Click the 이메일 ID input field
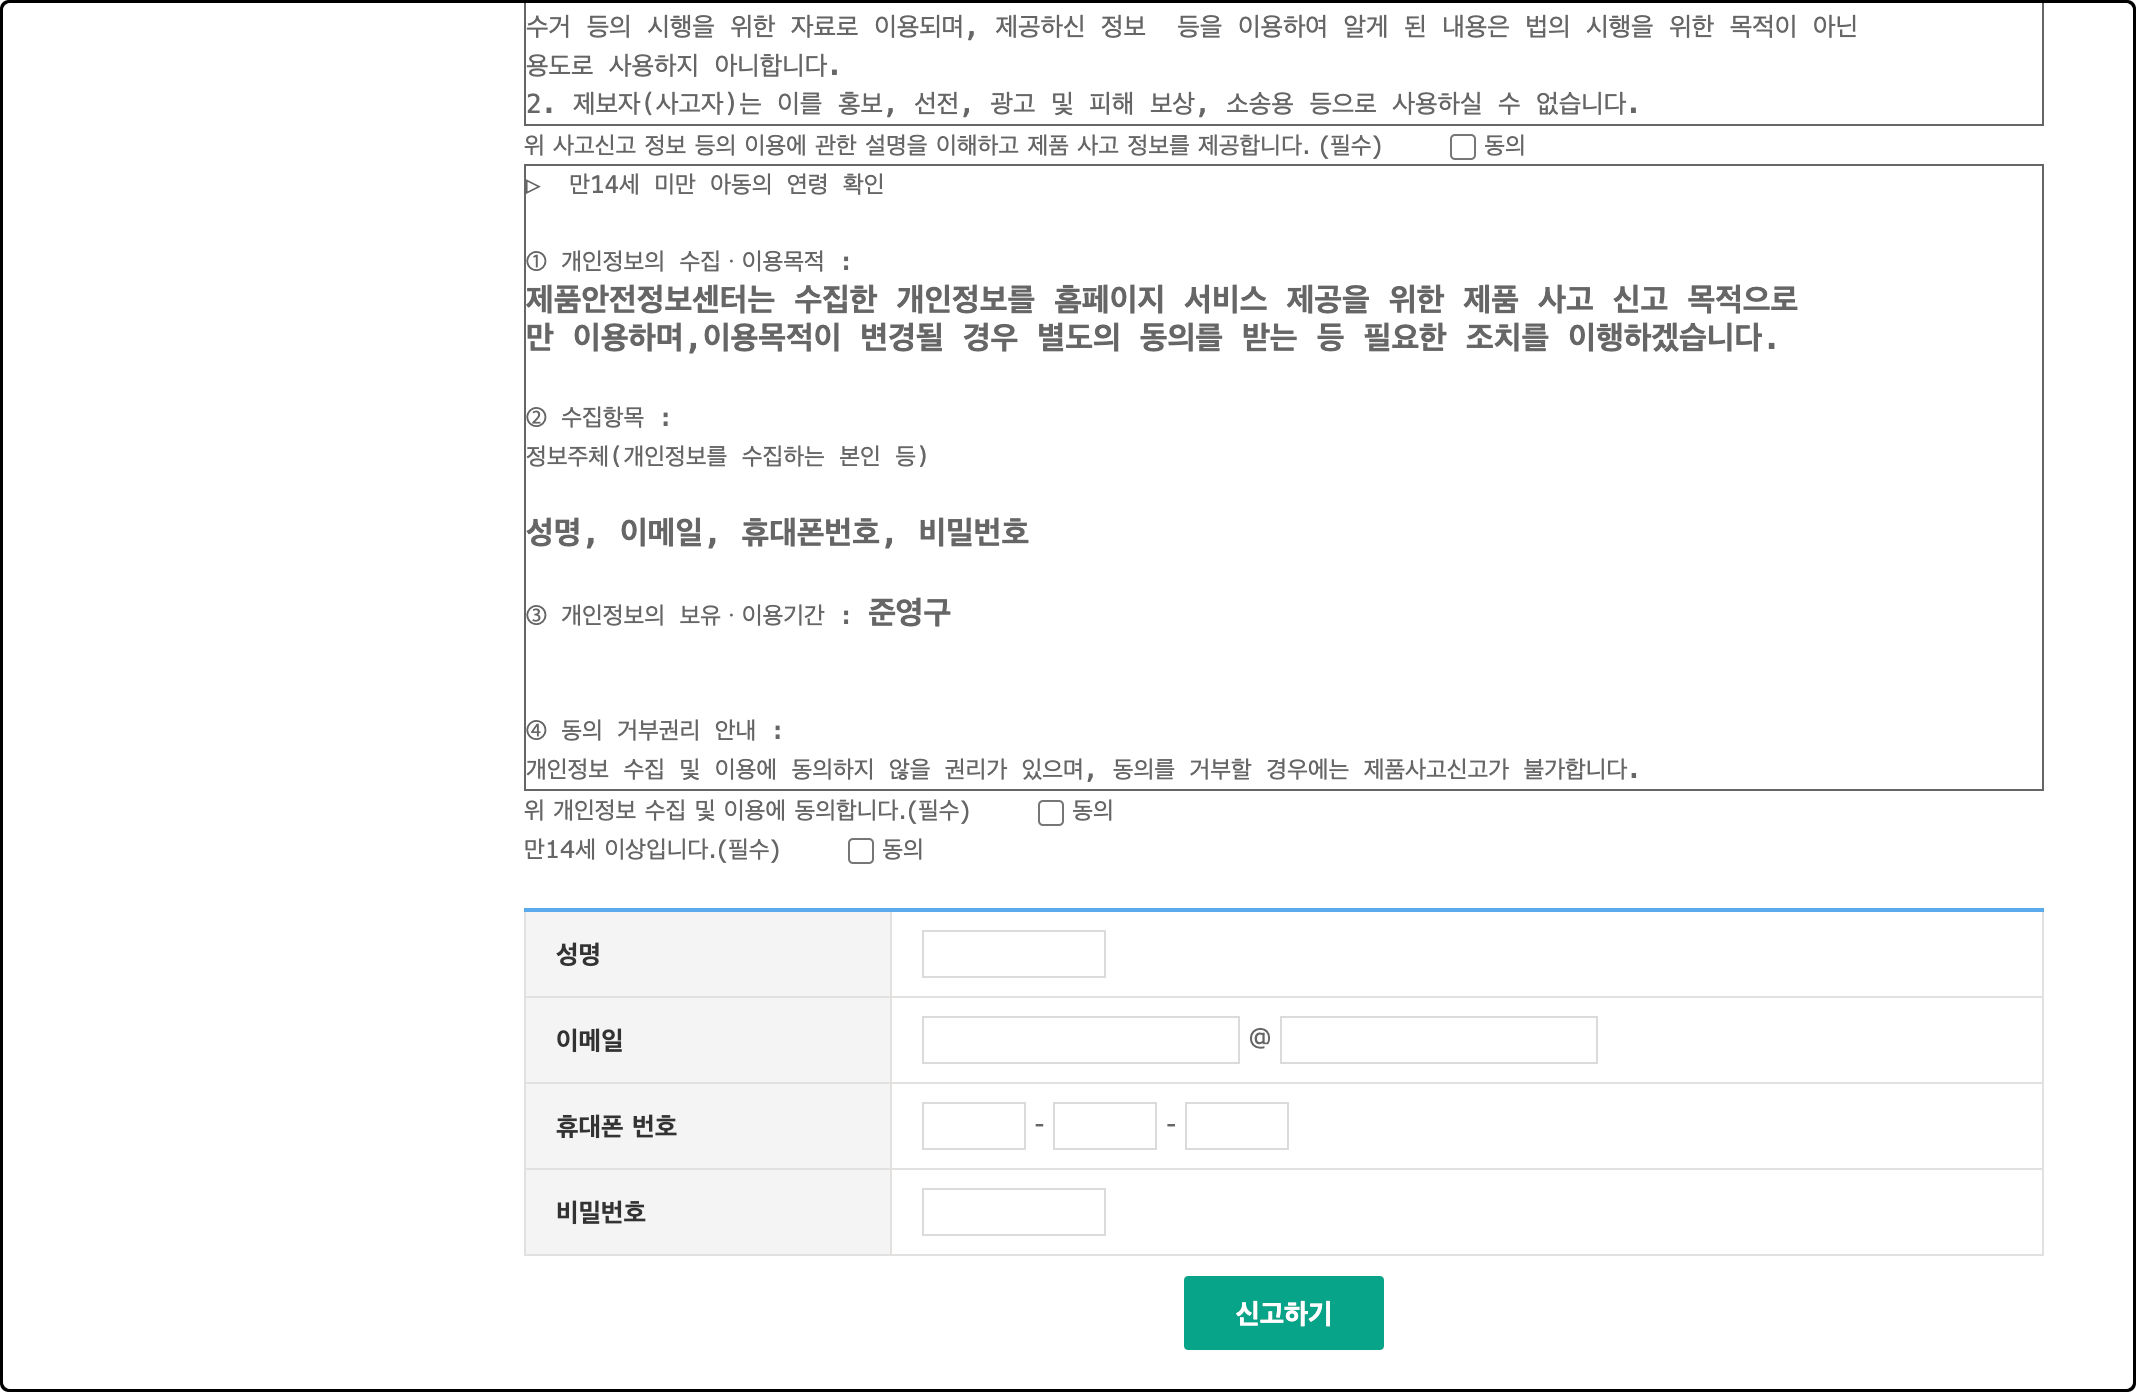 coord(1080,1040)
